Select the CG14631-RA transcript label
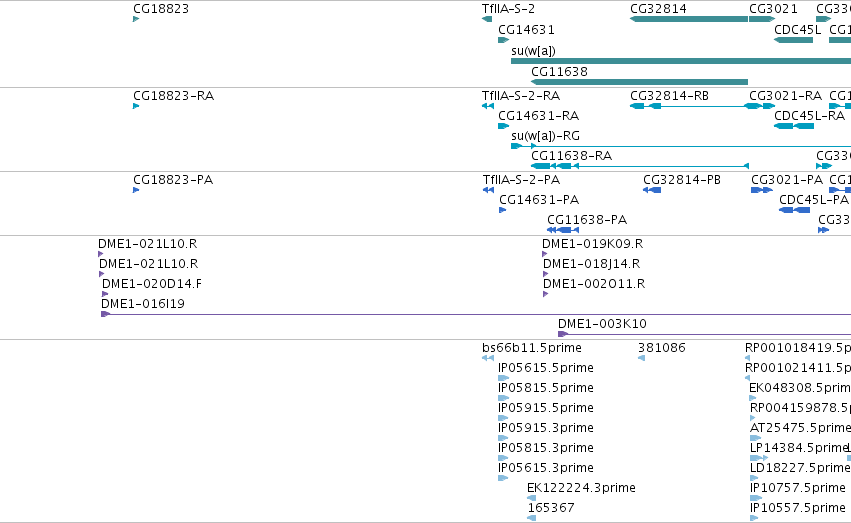The height and width of the screenshot is (523, 851). pyautogui.click(x=538, y=116)
